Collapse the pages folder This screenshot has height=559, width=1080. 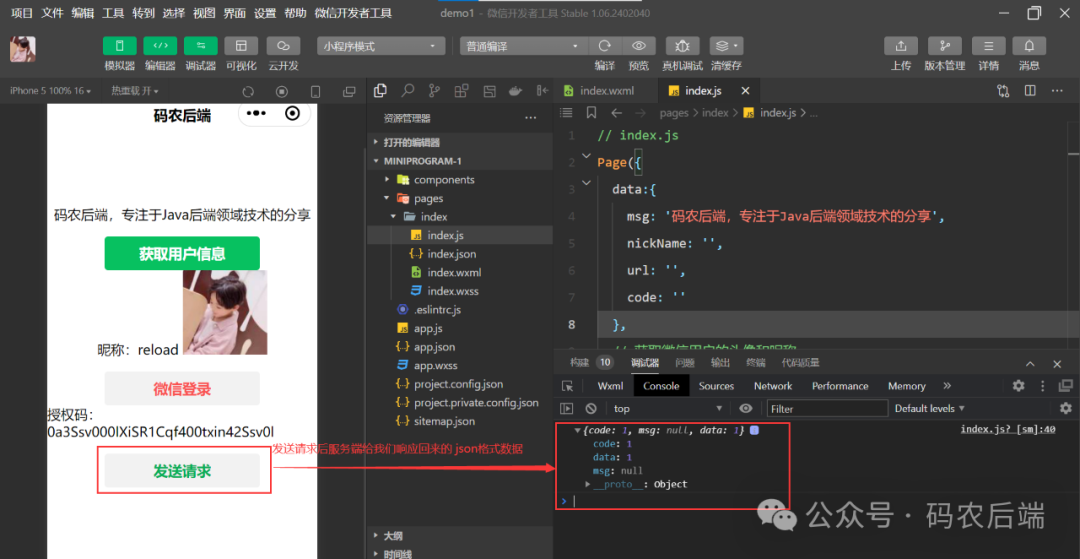[x=460, y=198]
